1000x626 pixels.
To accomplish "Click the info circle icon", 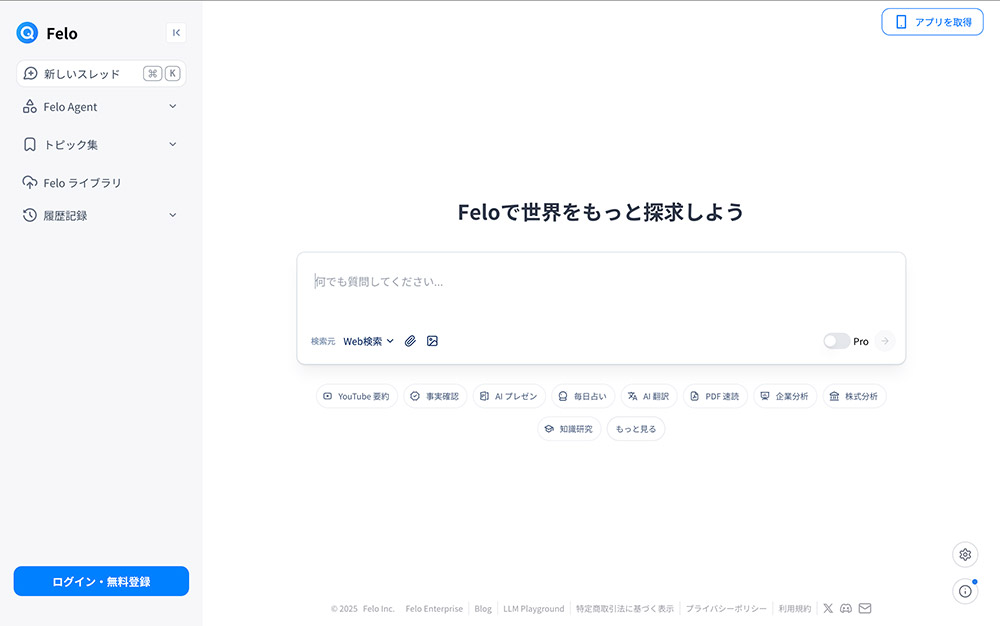I will pyautogui.click(x=965, y=592).
